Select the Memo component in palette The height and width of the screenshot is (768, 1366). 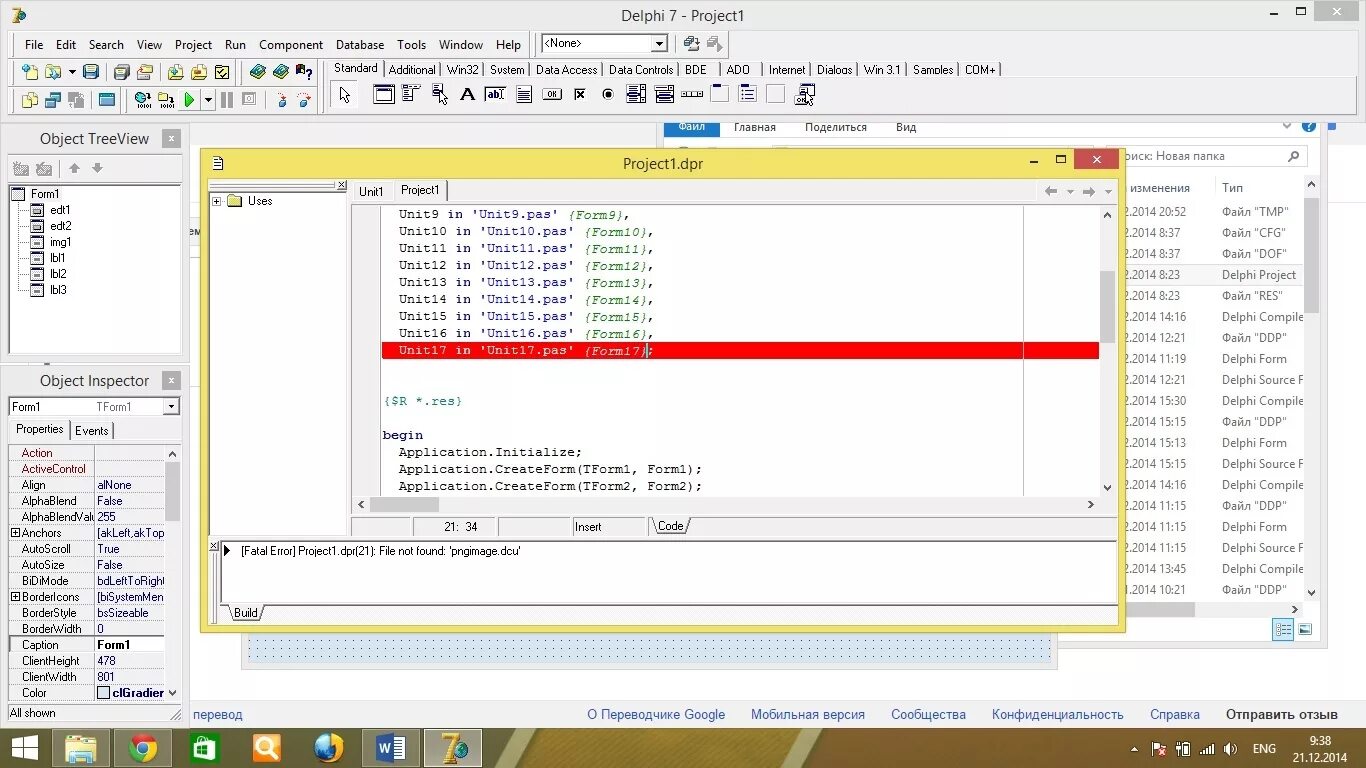tap(523, 95)
